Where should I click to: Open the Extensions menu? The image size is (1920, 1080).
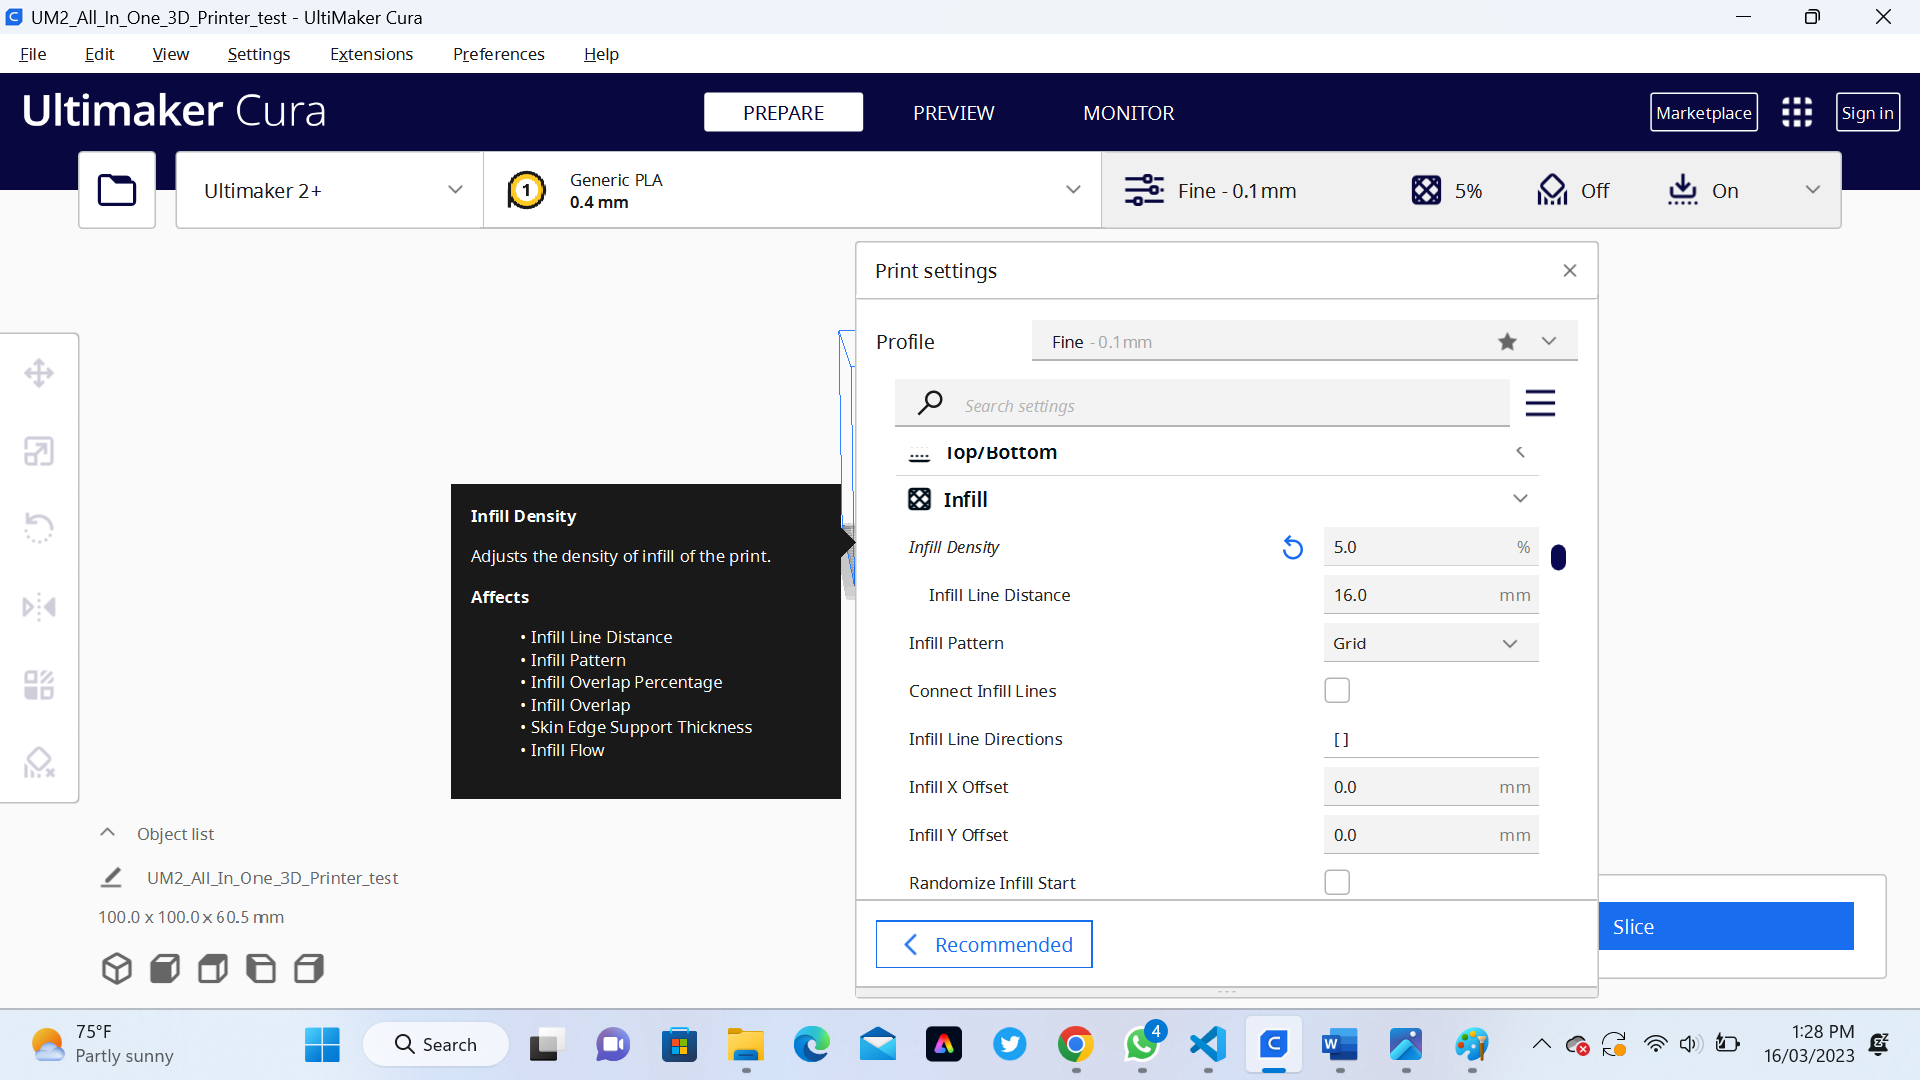[371, 54]
